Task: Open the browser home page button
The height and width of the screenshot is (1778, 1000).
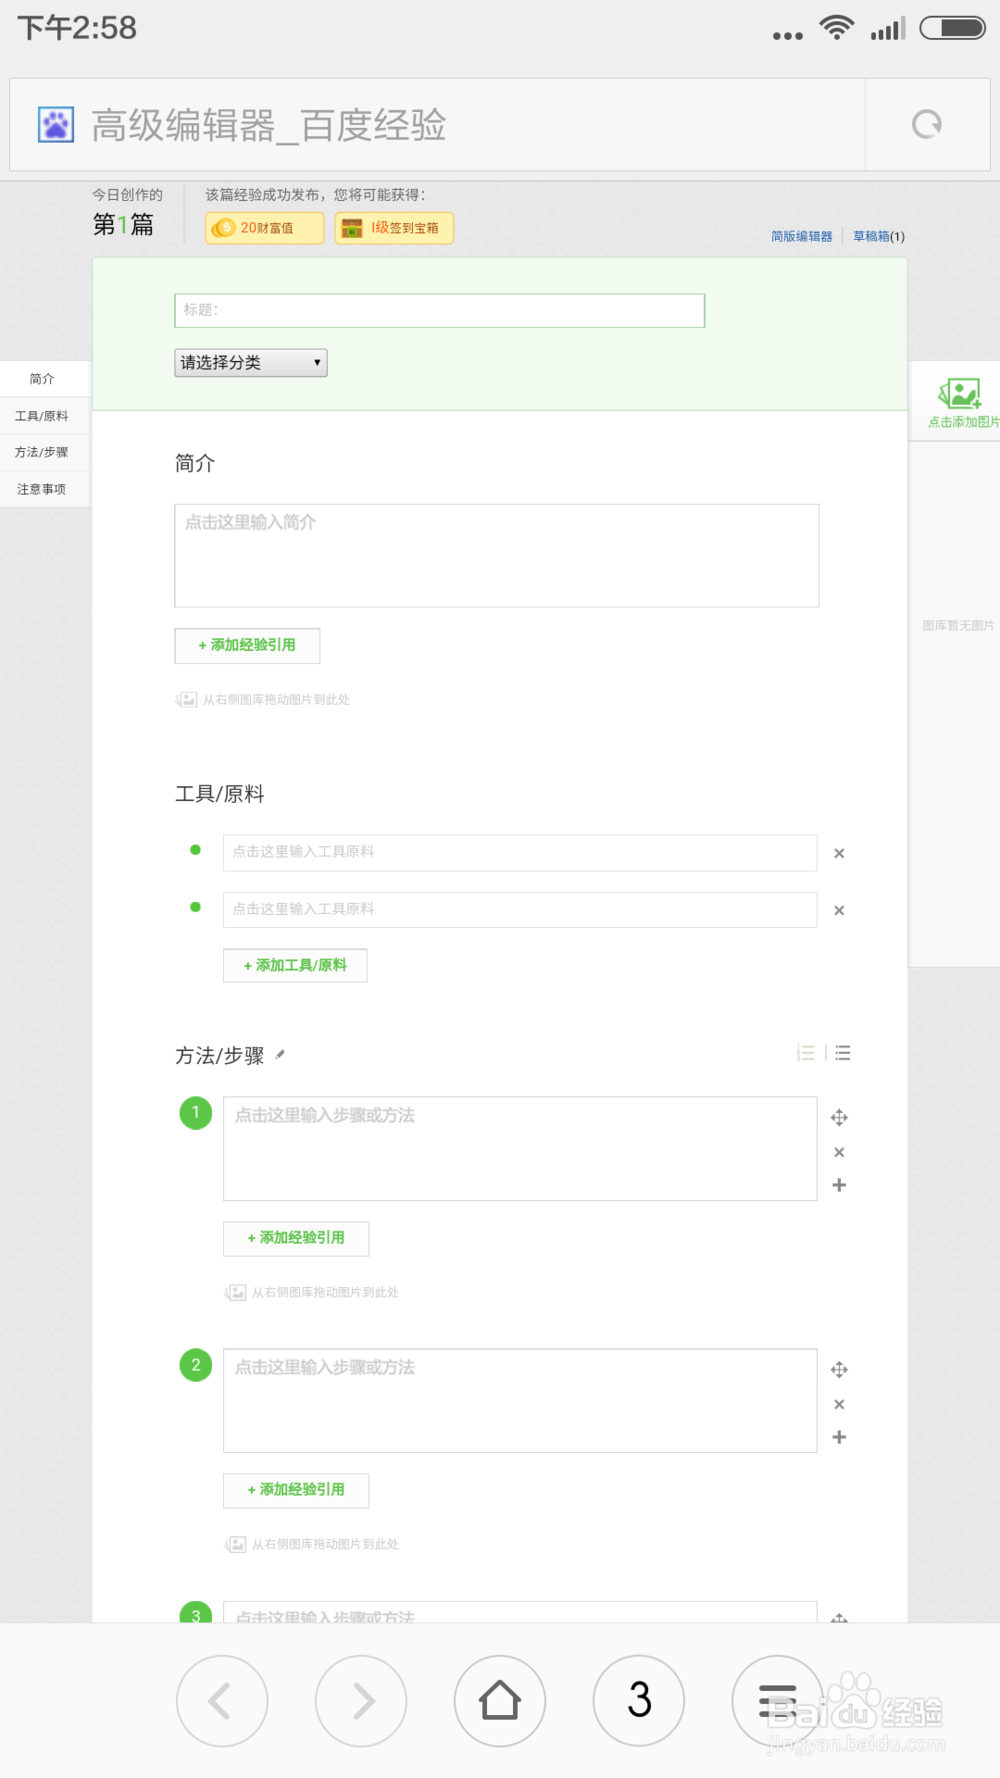Action: coord(500,1700)
